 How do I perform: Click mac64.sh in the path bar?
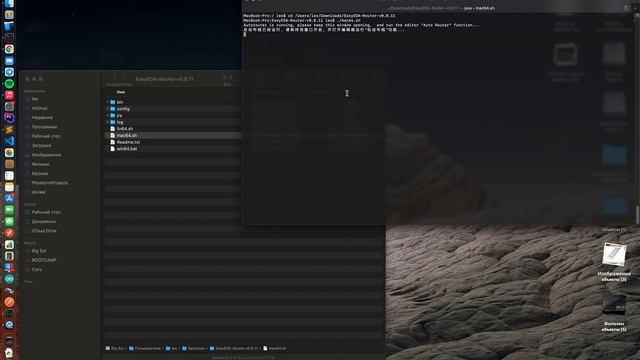(274, 348)
